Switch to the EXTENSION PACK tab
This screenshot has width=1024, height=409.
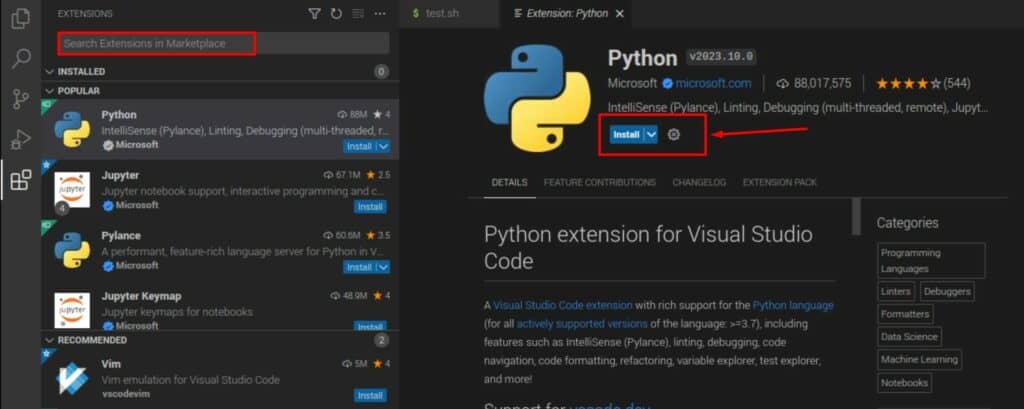(780, 182)
